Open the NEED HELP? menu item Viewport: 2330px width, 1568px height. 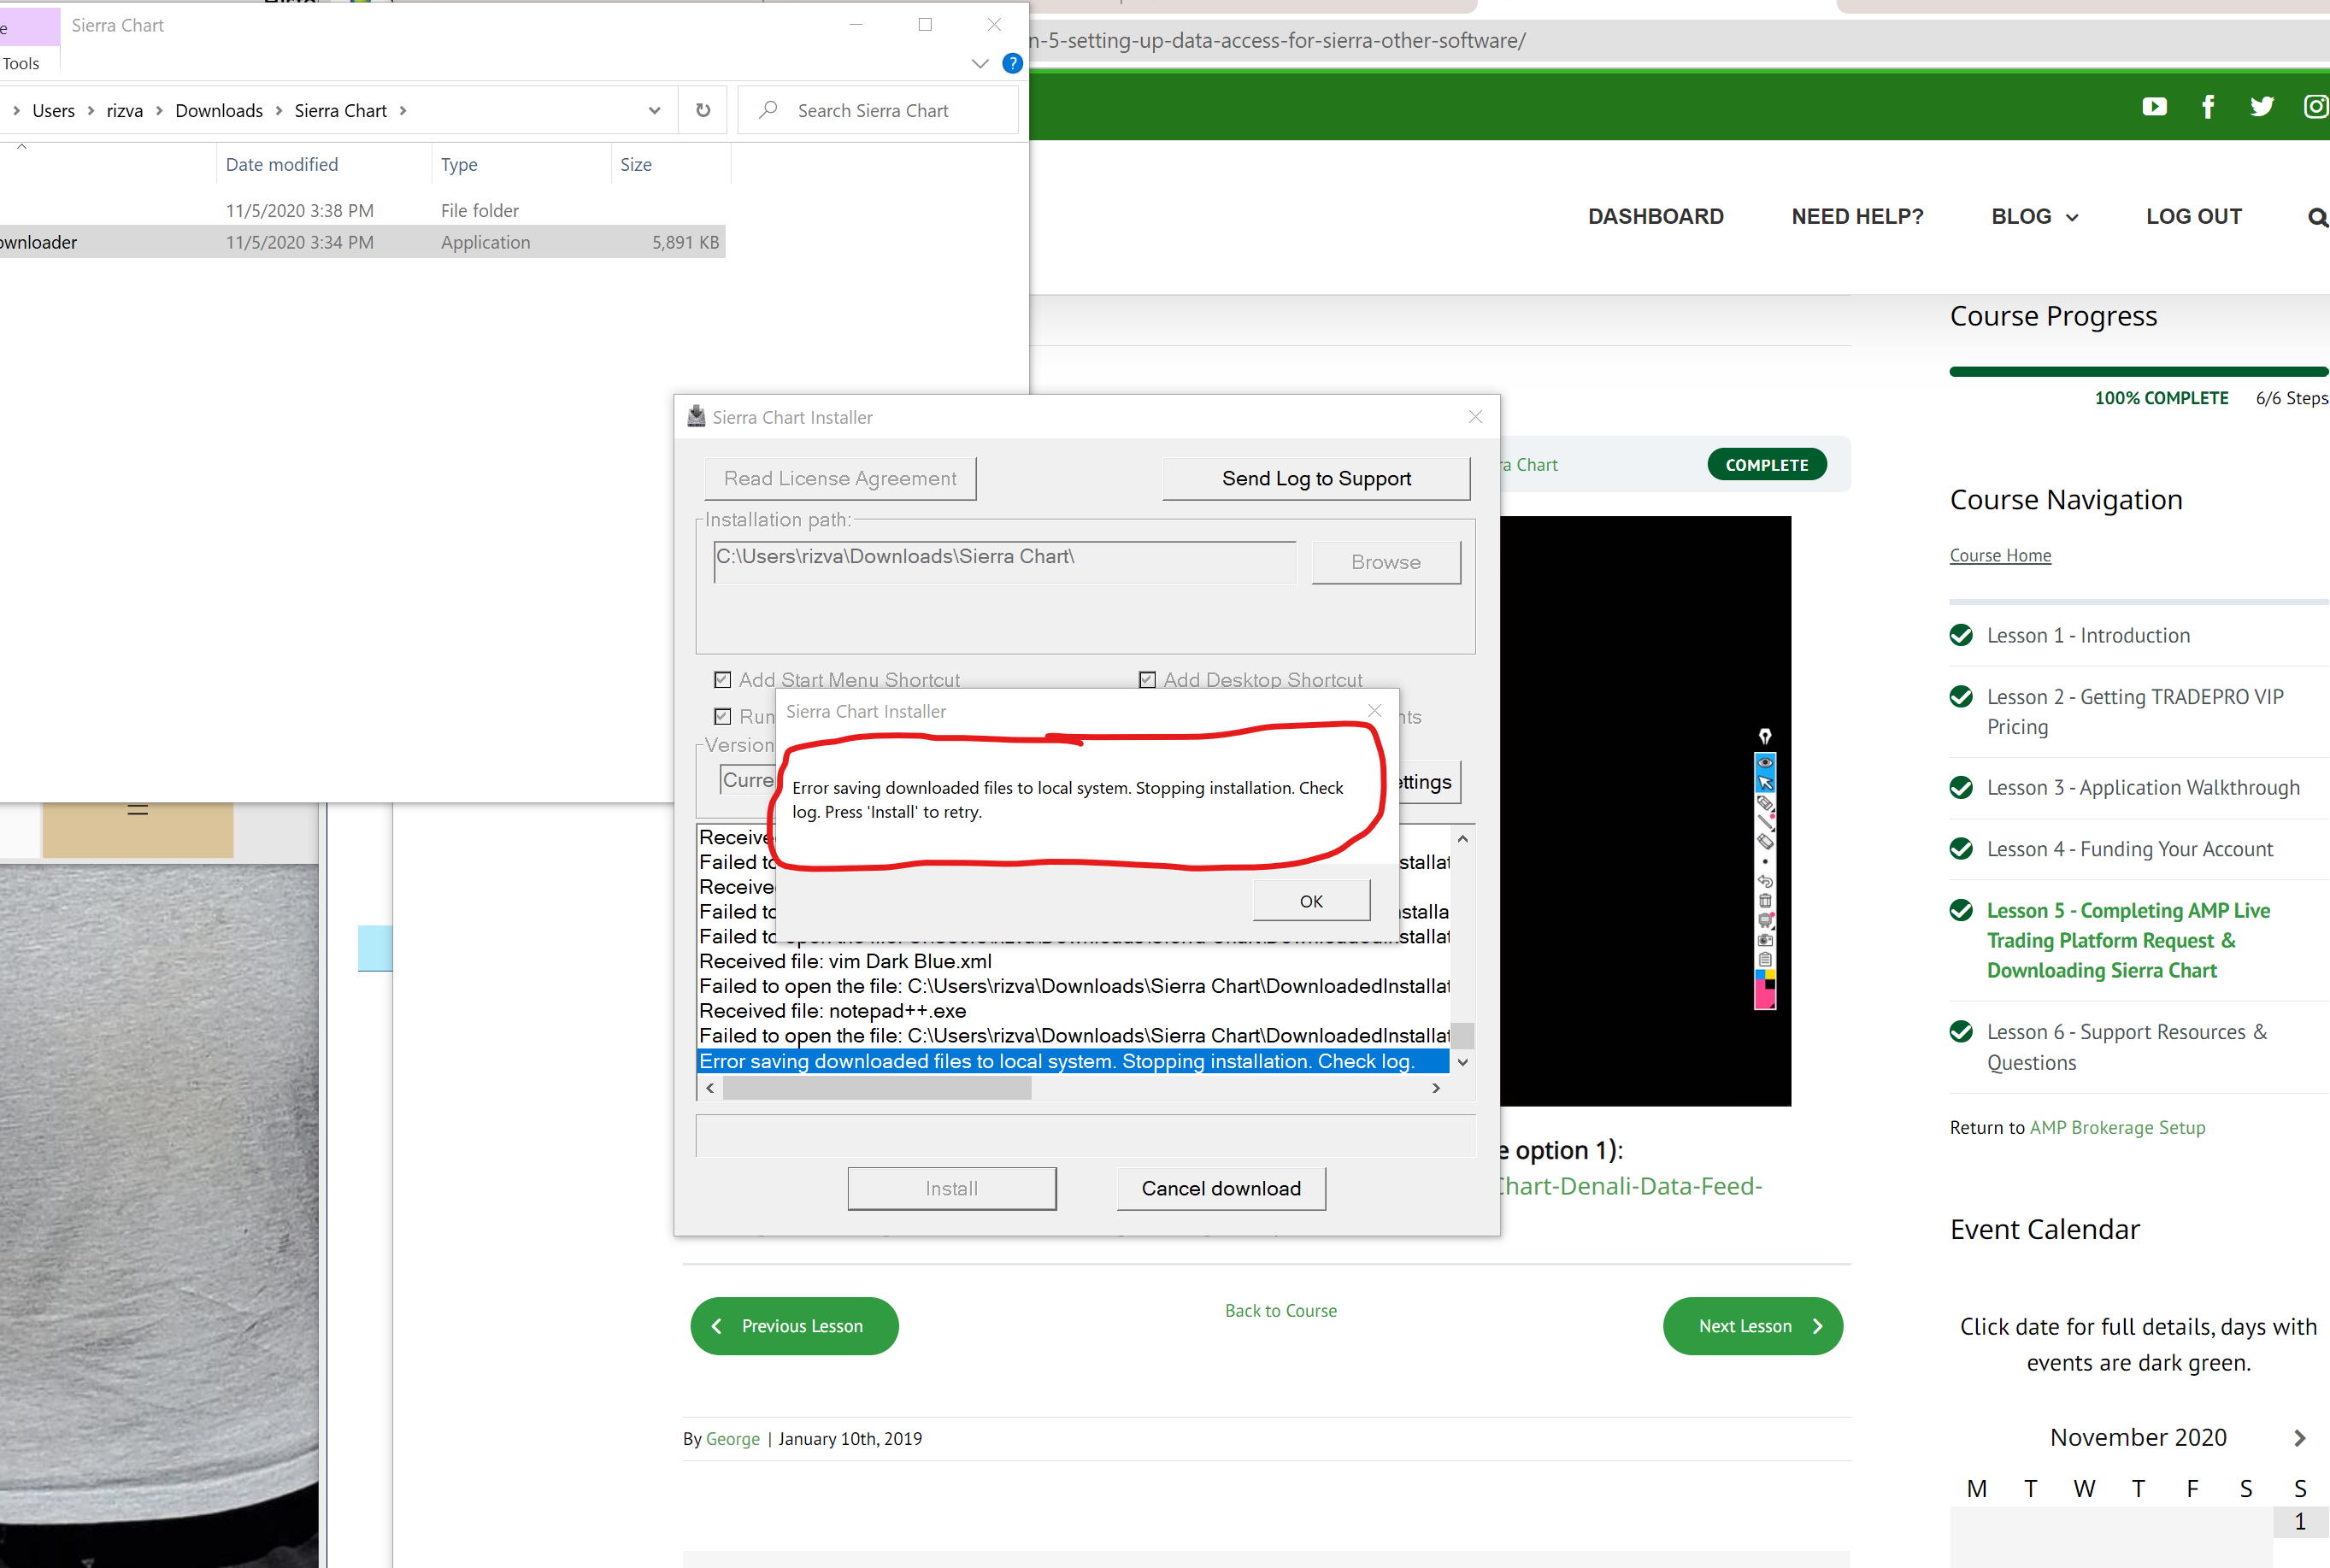point(1856,216)
